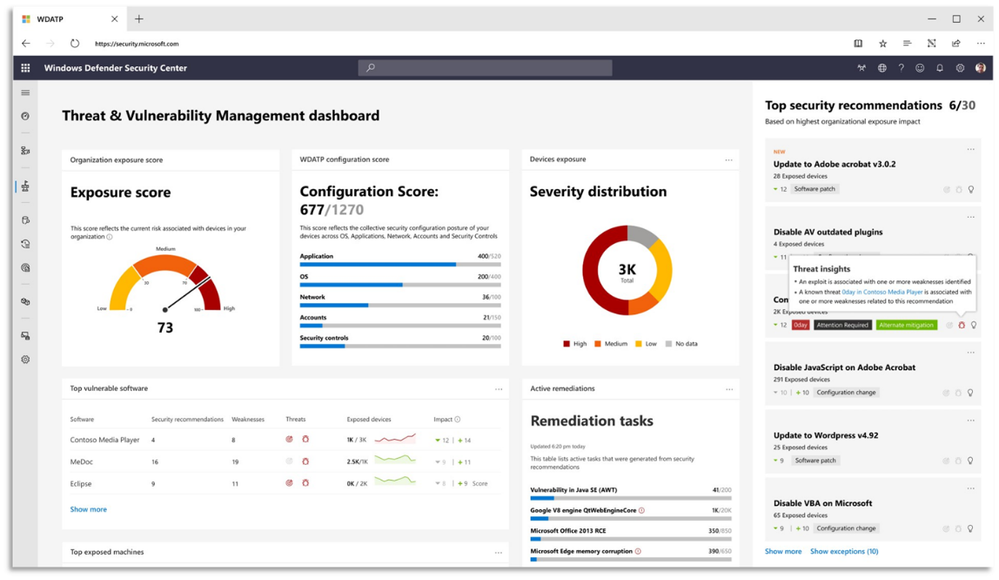Open header settings gear icon
Viewport: 999px width, 580px height.
(x=960, y=68)
